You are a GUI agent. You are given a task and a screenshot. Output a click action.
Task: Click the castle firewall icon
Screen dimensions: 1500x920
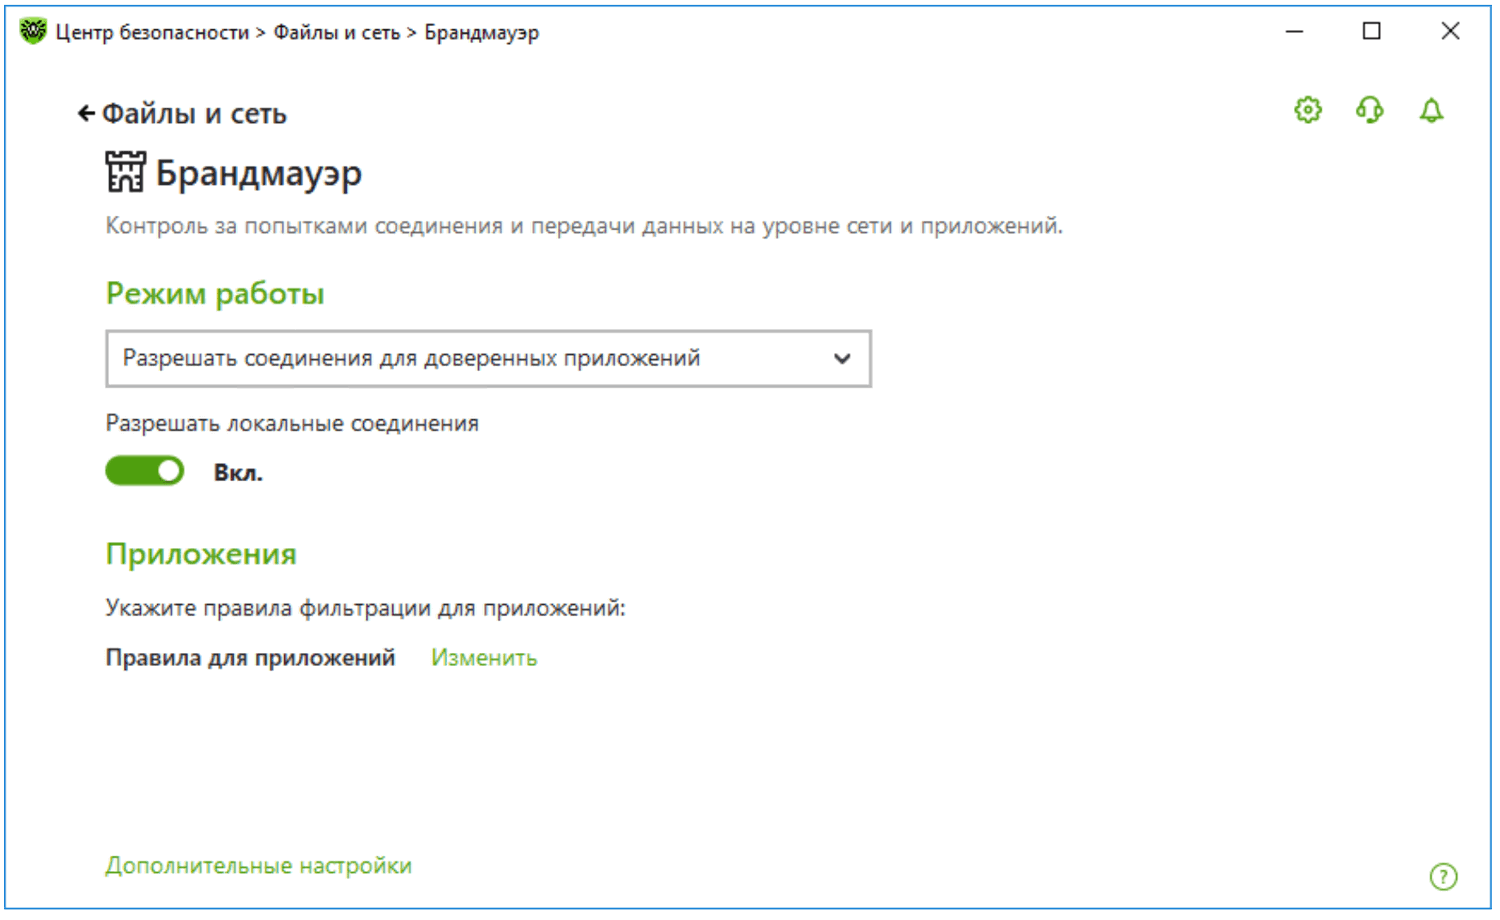(126, 172)
